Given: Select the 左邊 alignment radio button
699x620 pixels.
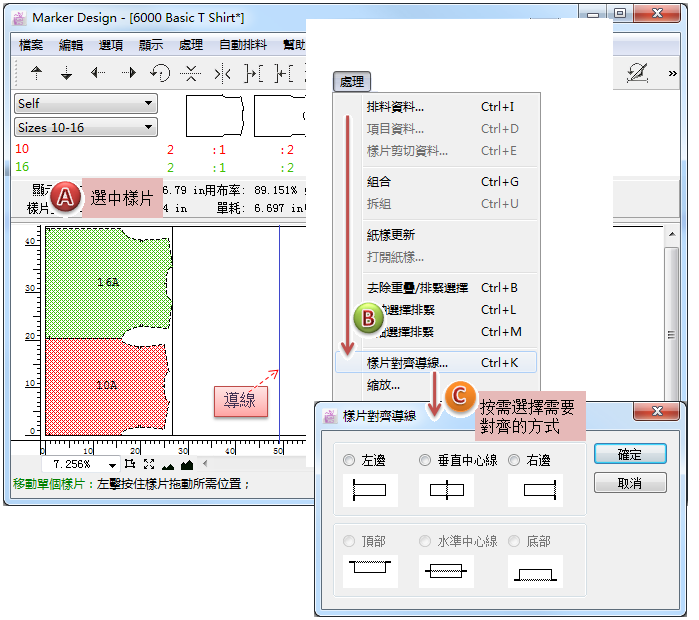Looking at the screenshot, I should coord(349,460).
